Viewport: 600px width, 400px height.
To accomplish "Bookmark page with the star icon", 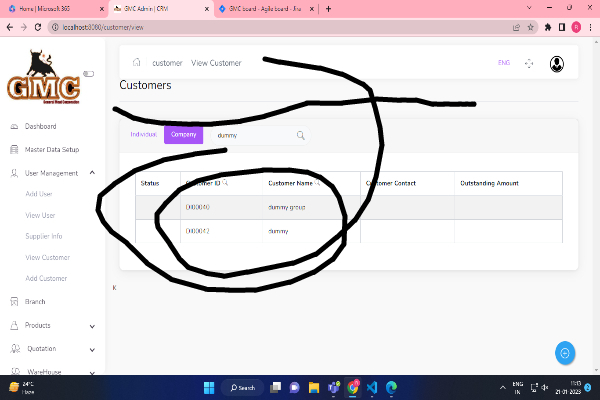I will coord(532,27).
